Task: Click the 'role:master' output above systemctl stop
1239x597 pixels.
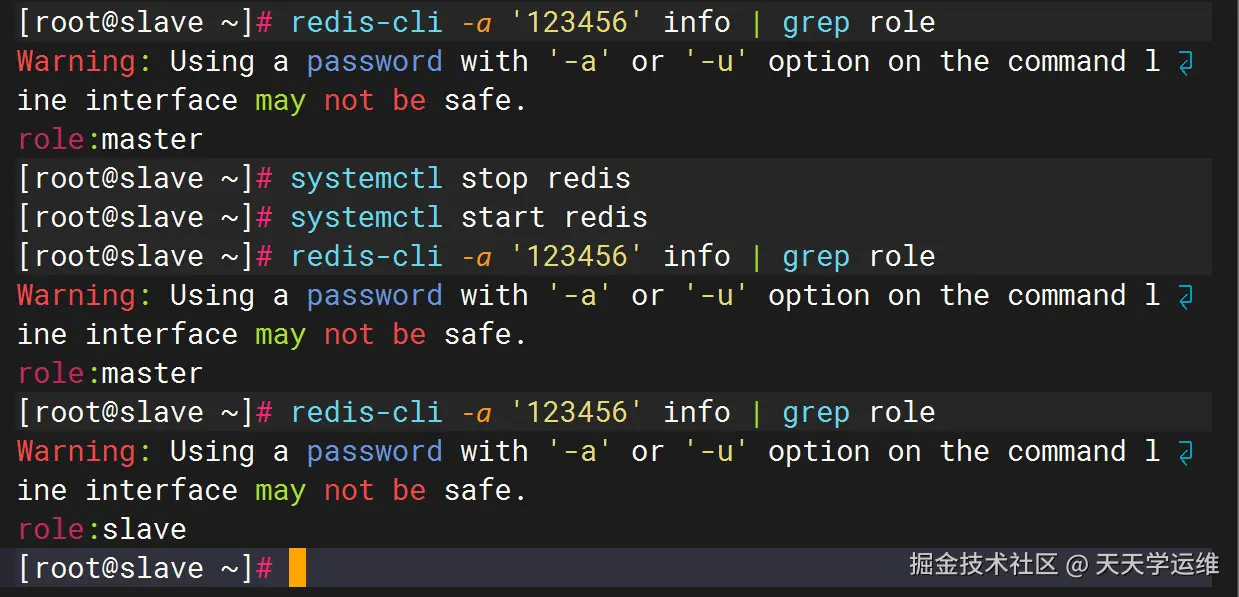Action: click(110, 139)
